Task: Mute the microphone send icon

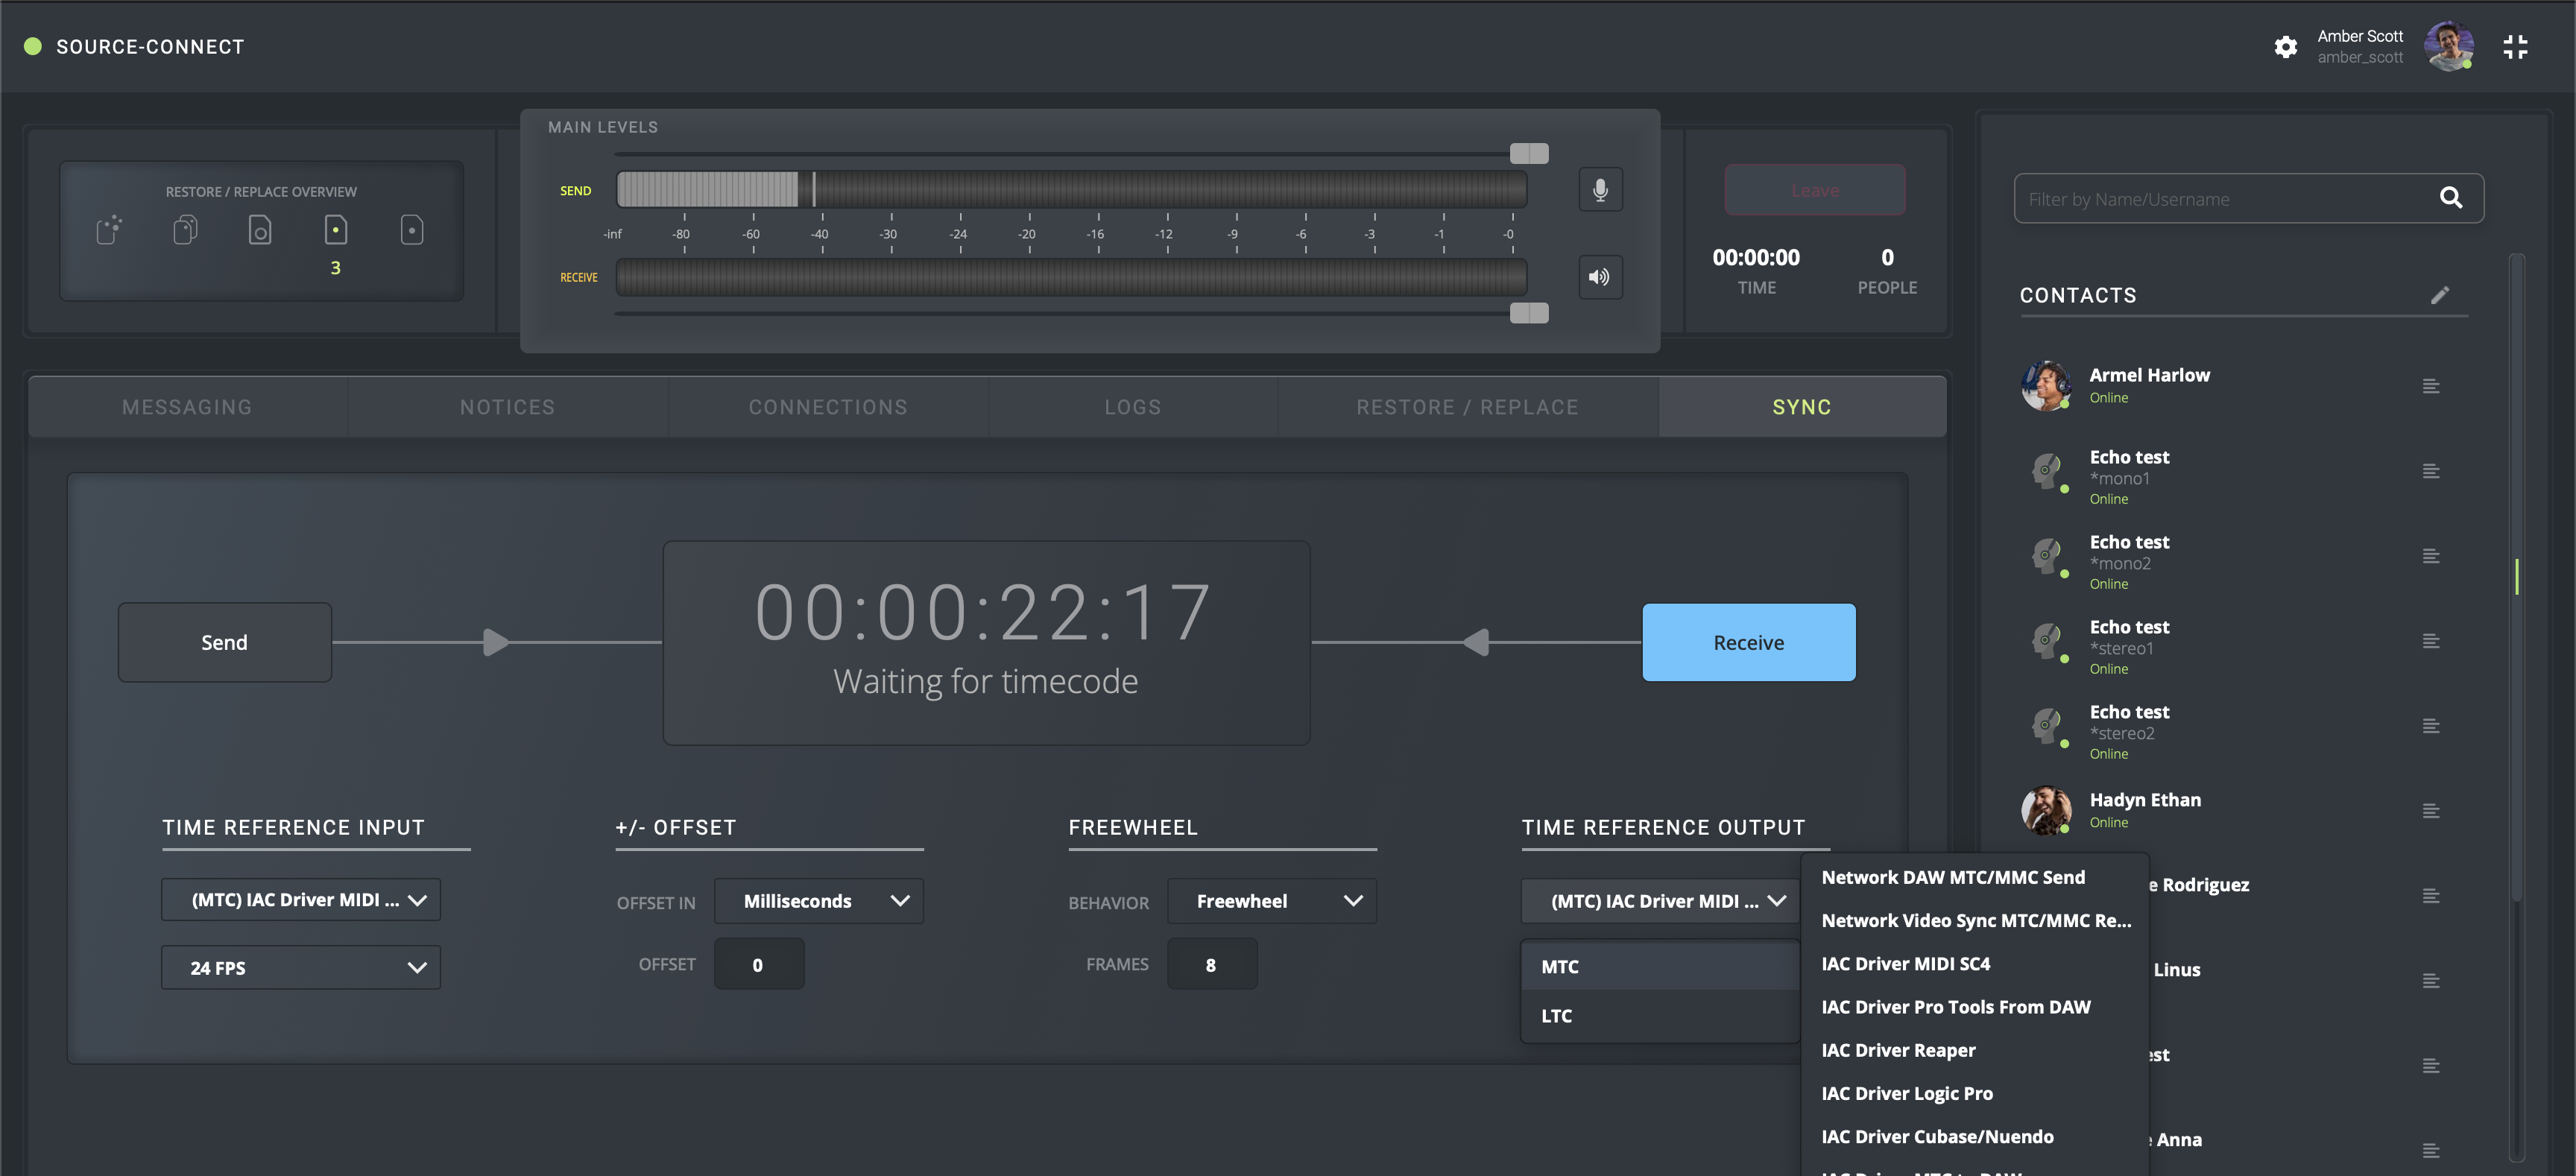Action: click(1600, 190)
